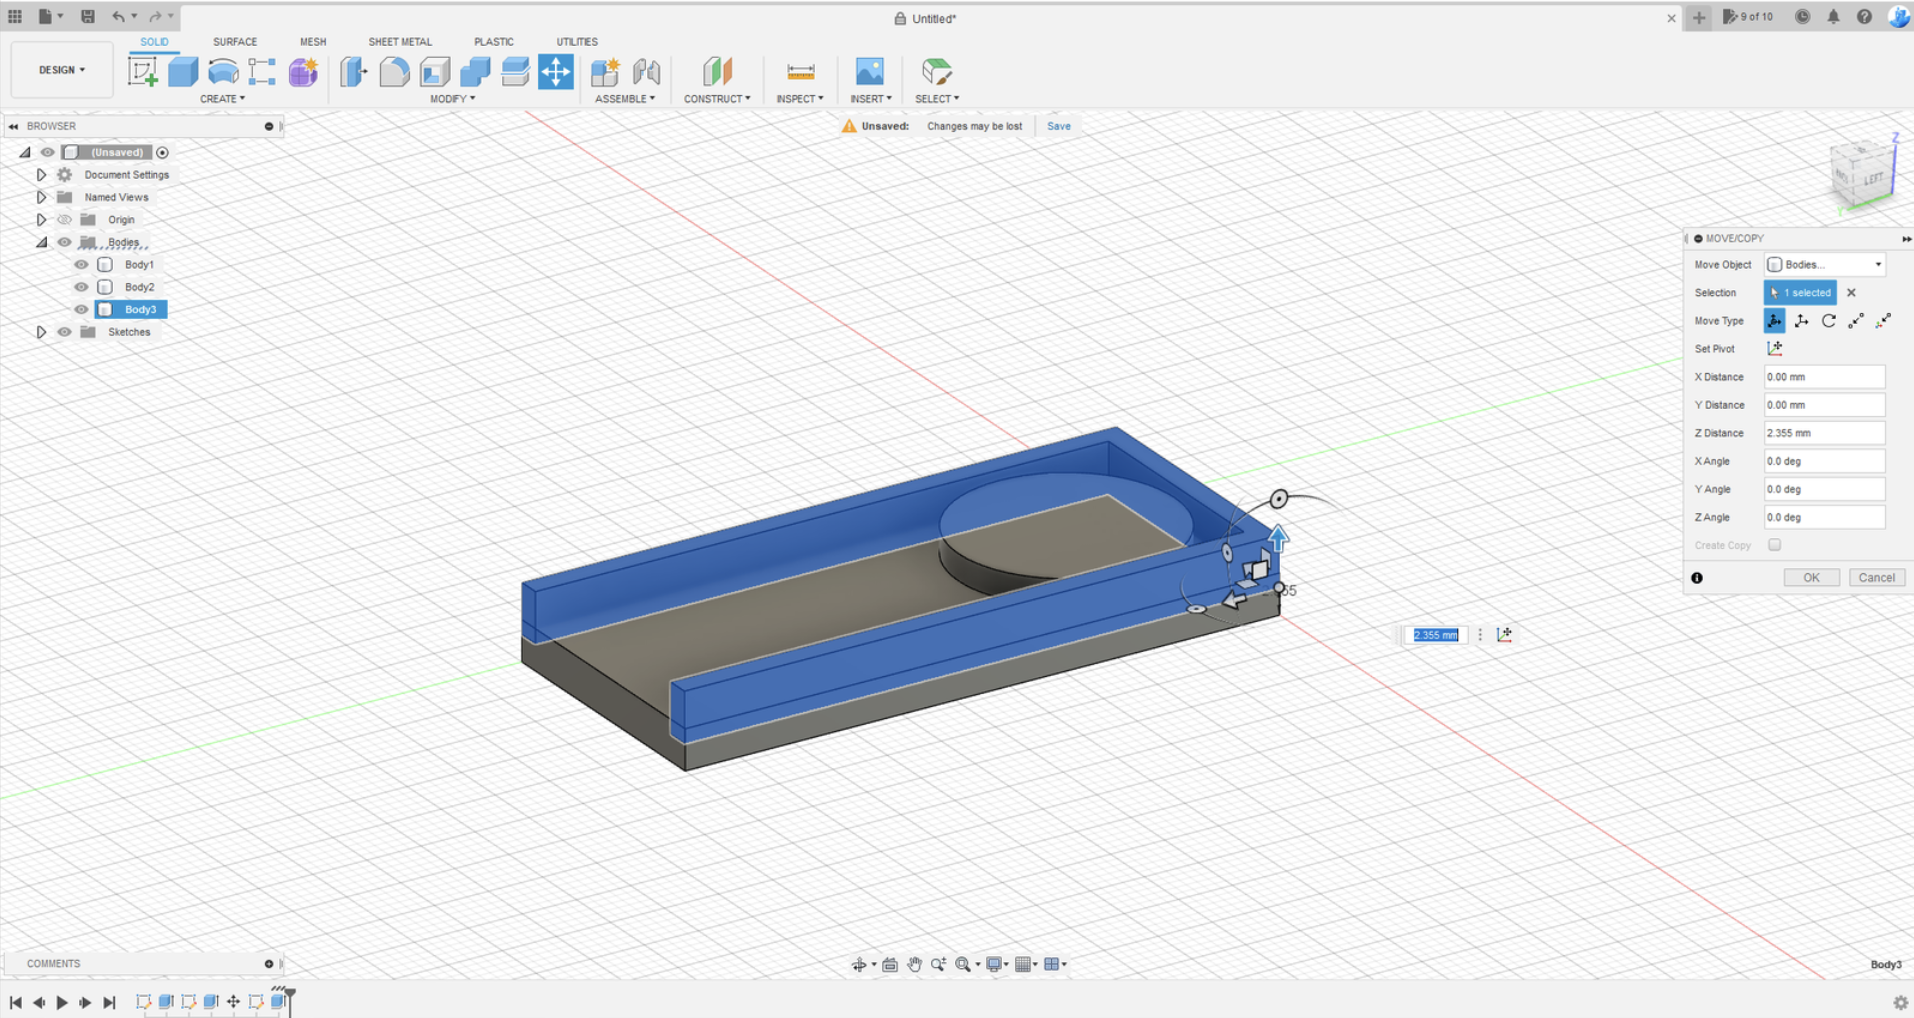Image resolution: width=1914 pixels, height=1018 pixels.
Task: Toggle visibility of Body2
Action: (81, 287)
